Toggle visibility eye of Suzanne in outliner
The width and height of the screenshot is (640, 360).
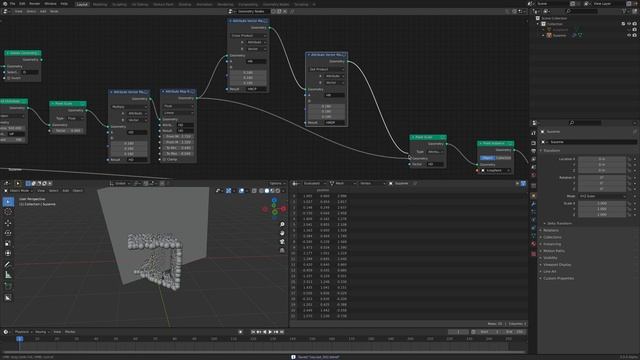pyautogui.click(x=629, y=36)
